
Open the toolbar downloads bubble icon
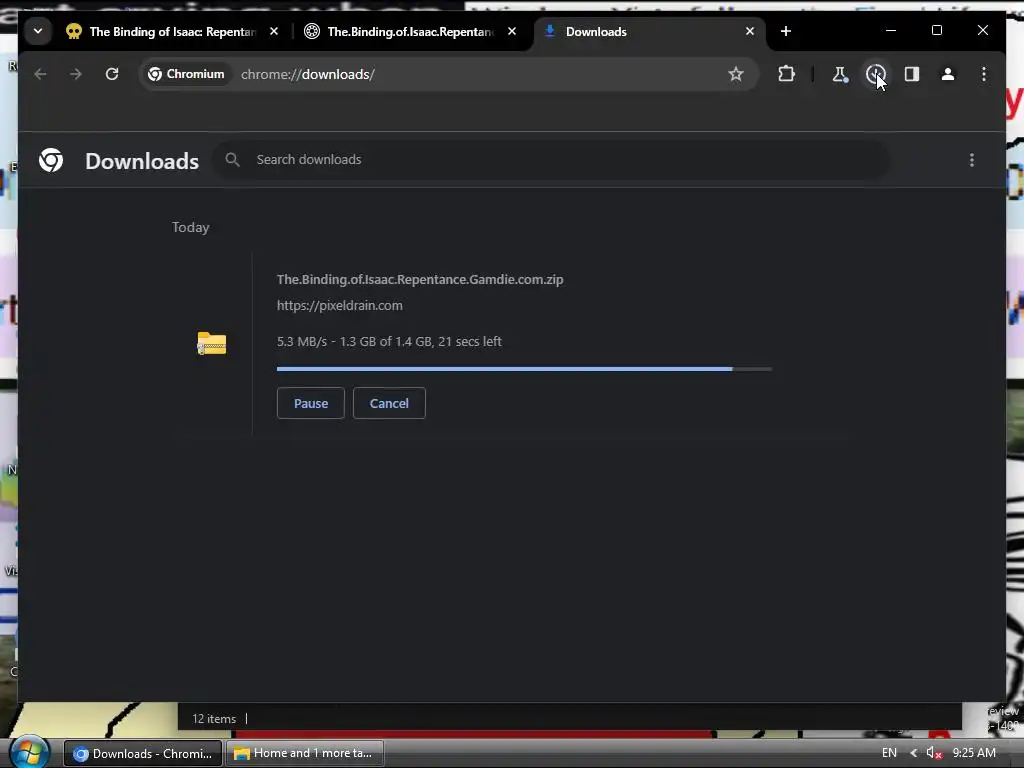876,74
